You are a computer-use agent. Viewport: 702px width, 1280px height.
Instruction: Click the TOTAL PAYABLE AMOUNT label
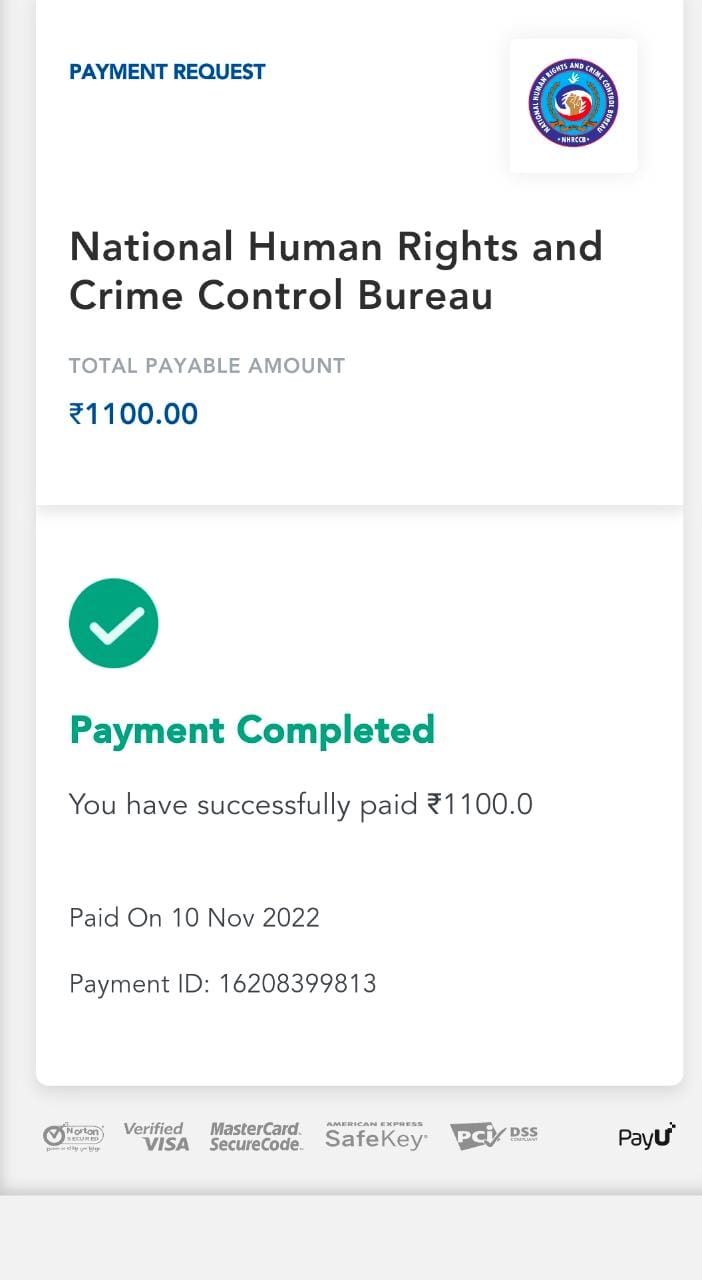coord(207,366)
